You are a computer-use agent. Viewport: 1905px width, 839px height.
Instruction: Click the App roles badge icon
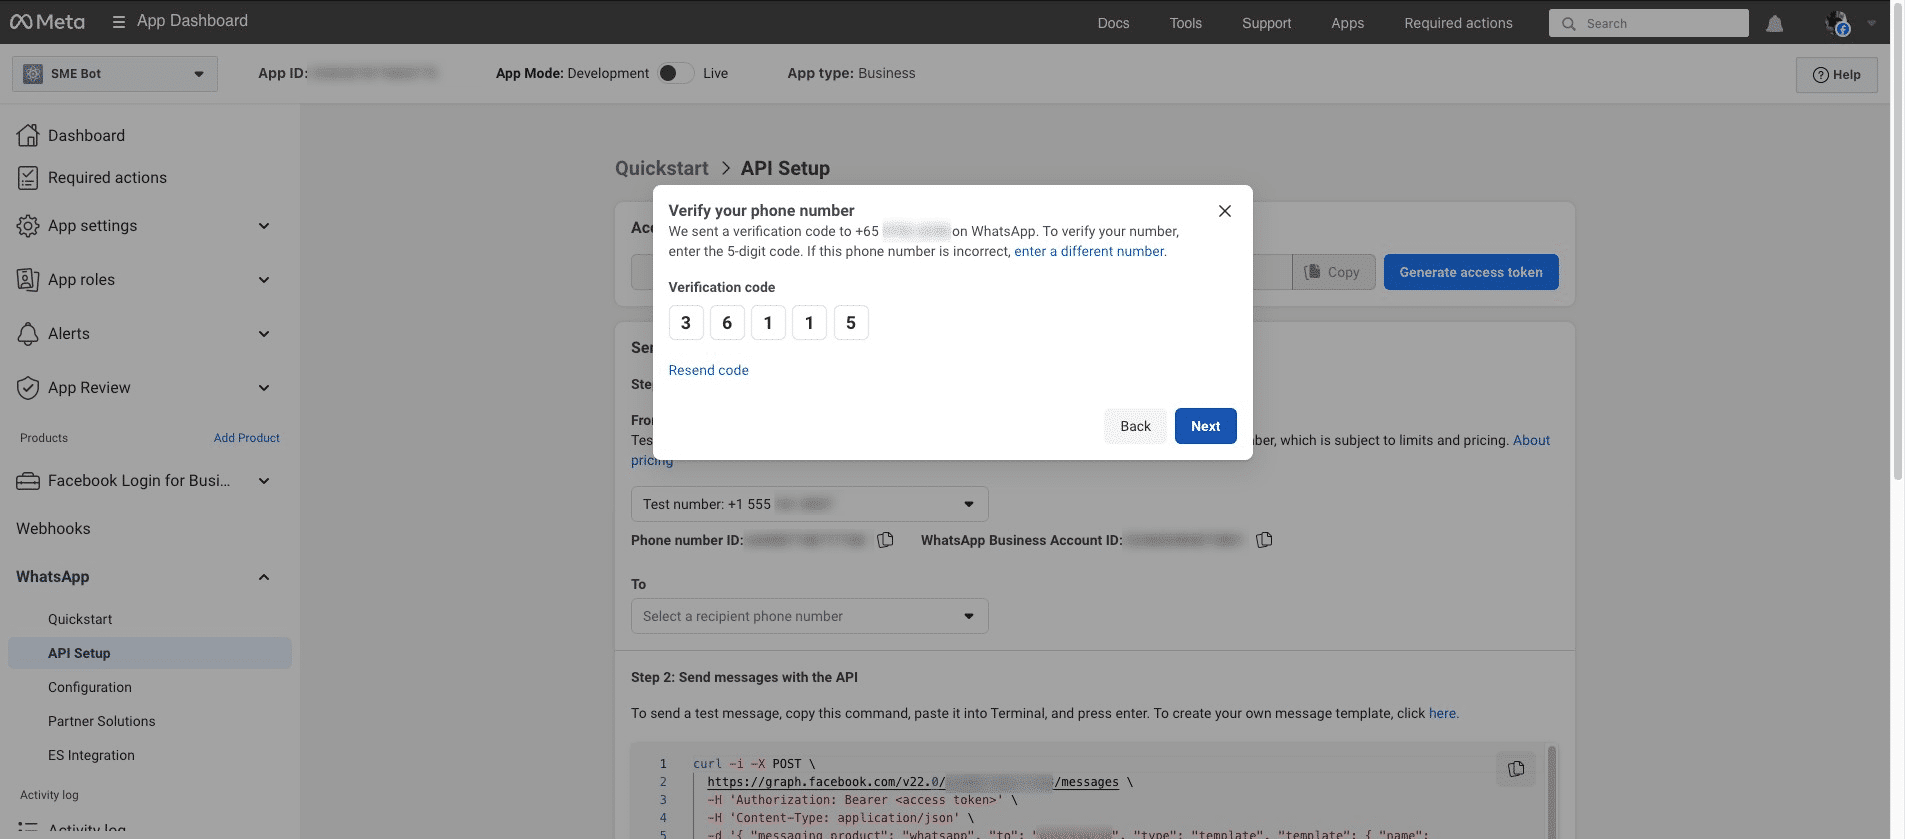(28, 280)
